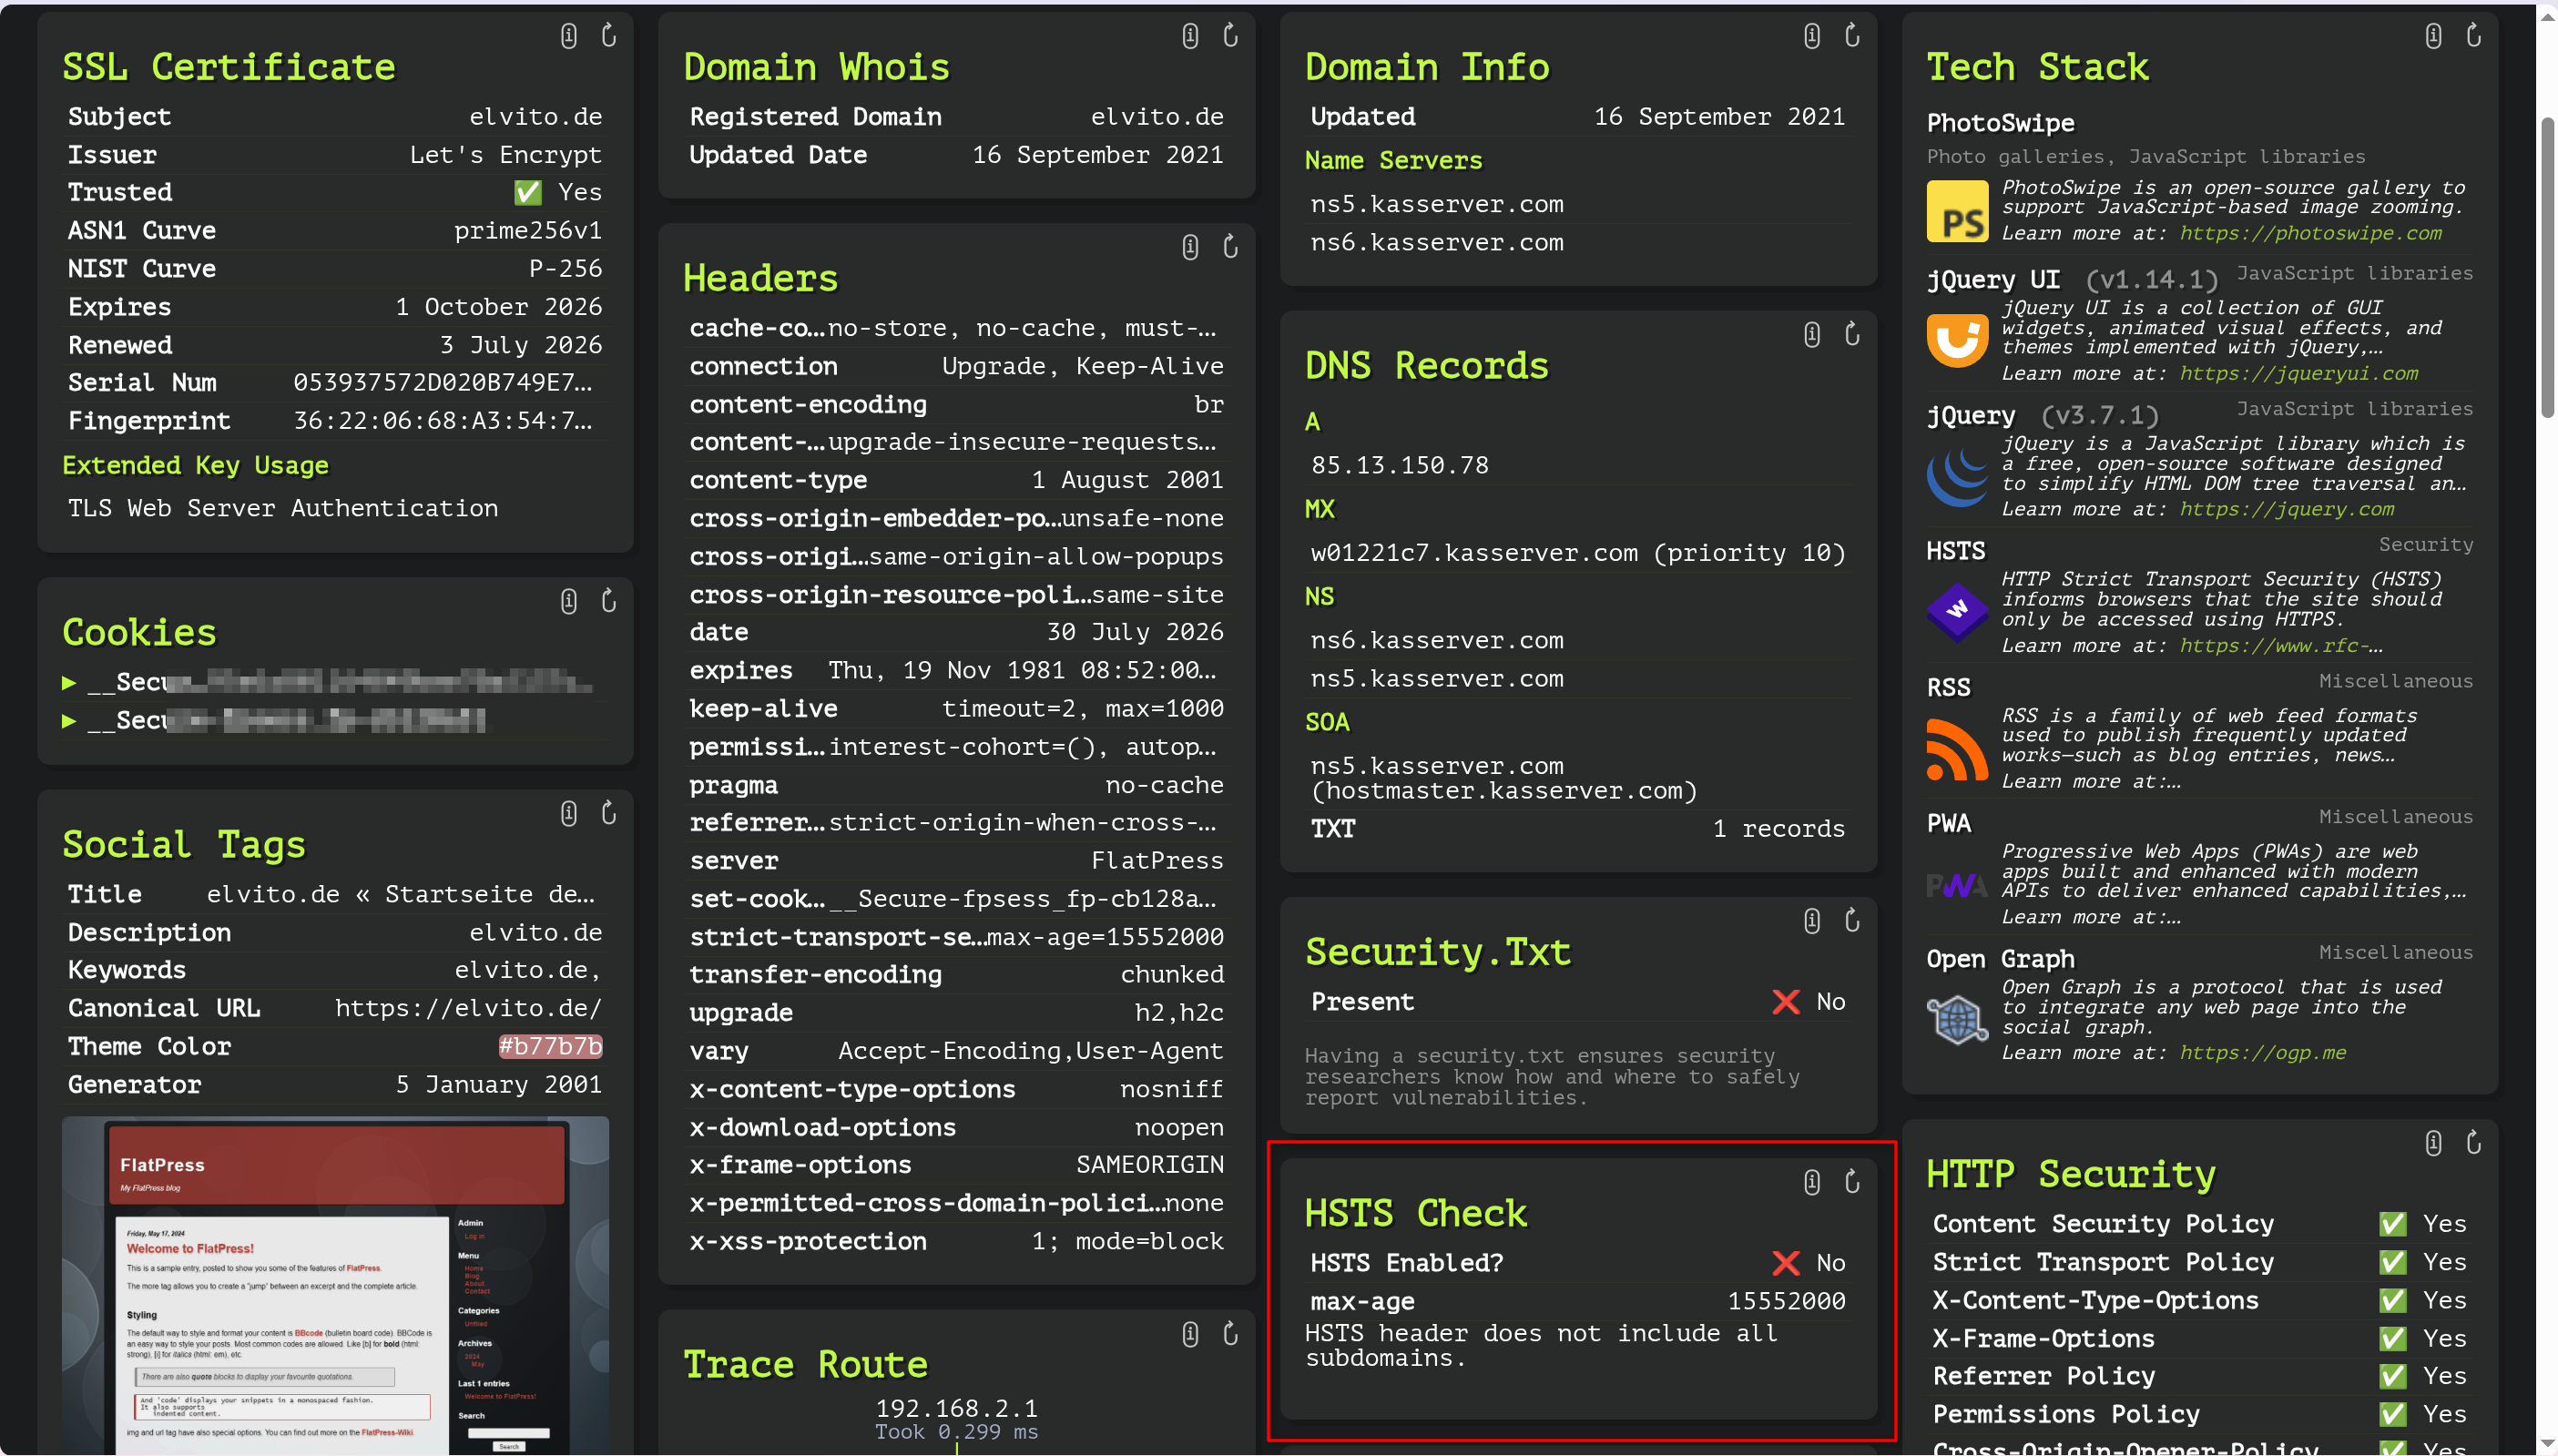Visit the jqueryui.com link
Viewport: 2558px width, 1456px height.
(x=2298, y=373)
